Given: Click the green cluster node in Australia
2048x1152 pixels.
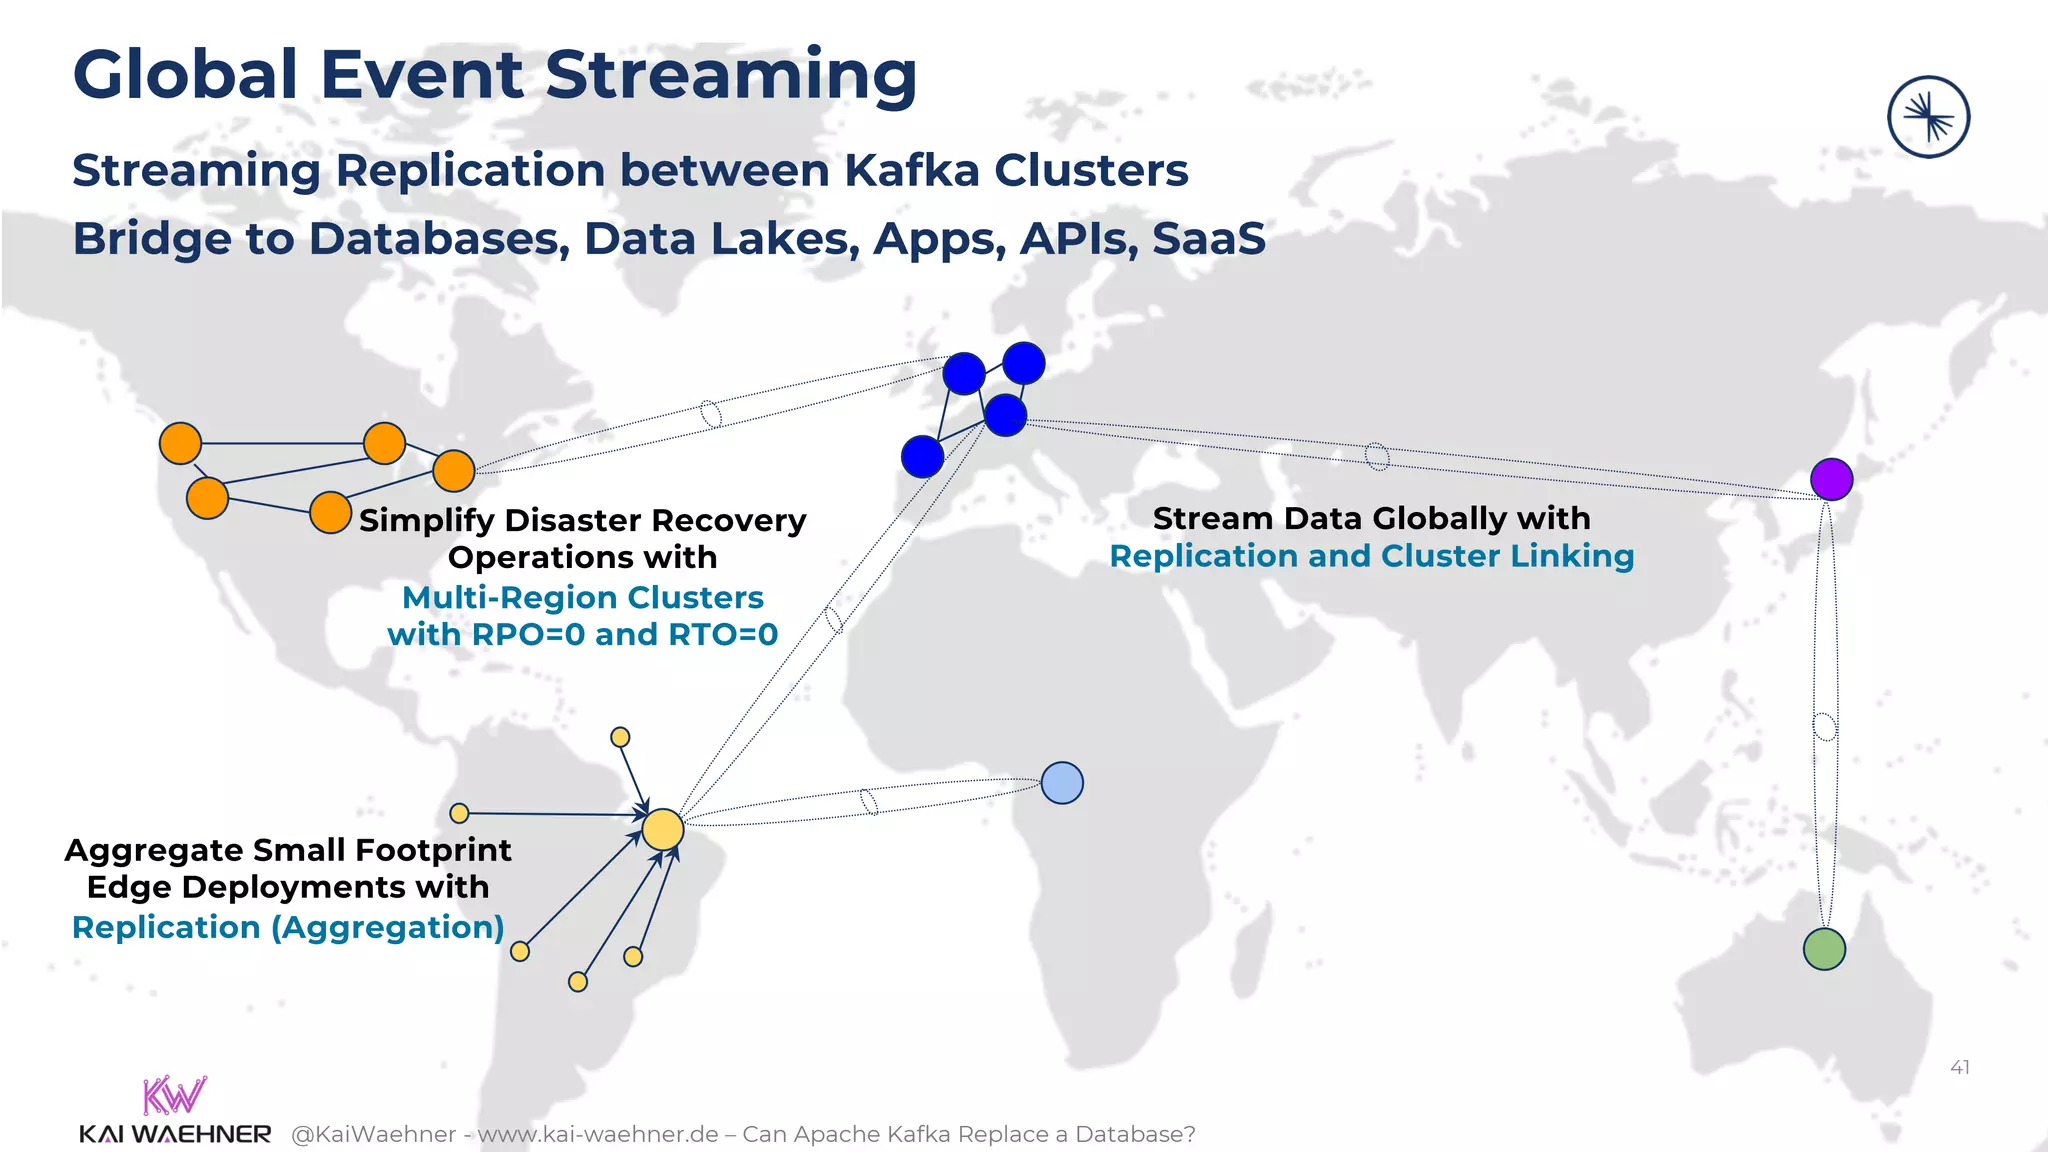Looking at the screenshot, I should (1824, 949).
